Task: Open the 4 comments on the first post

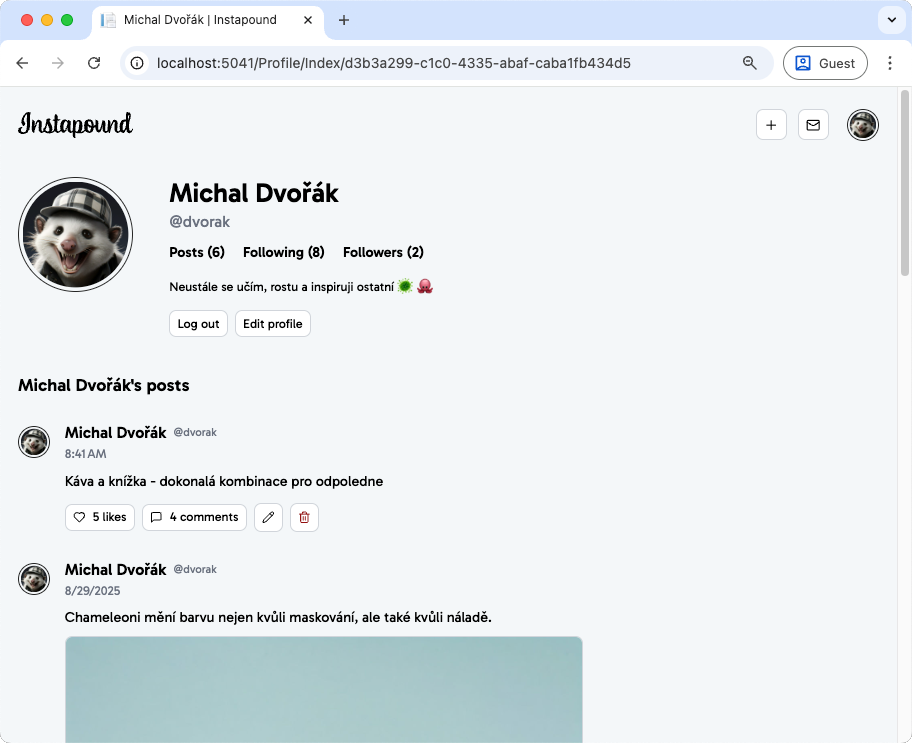Action: (x=194, y=517)
